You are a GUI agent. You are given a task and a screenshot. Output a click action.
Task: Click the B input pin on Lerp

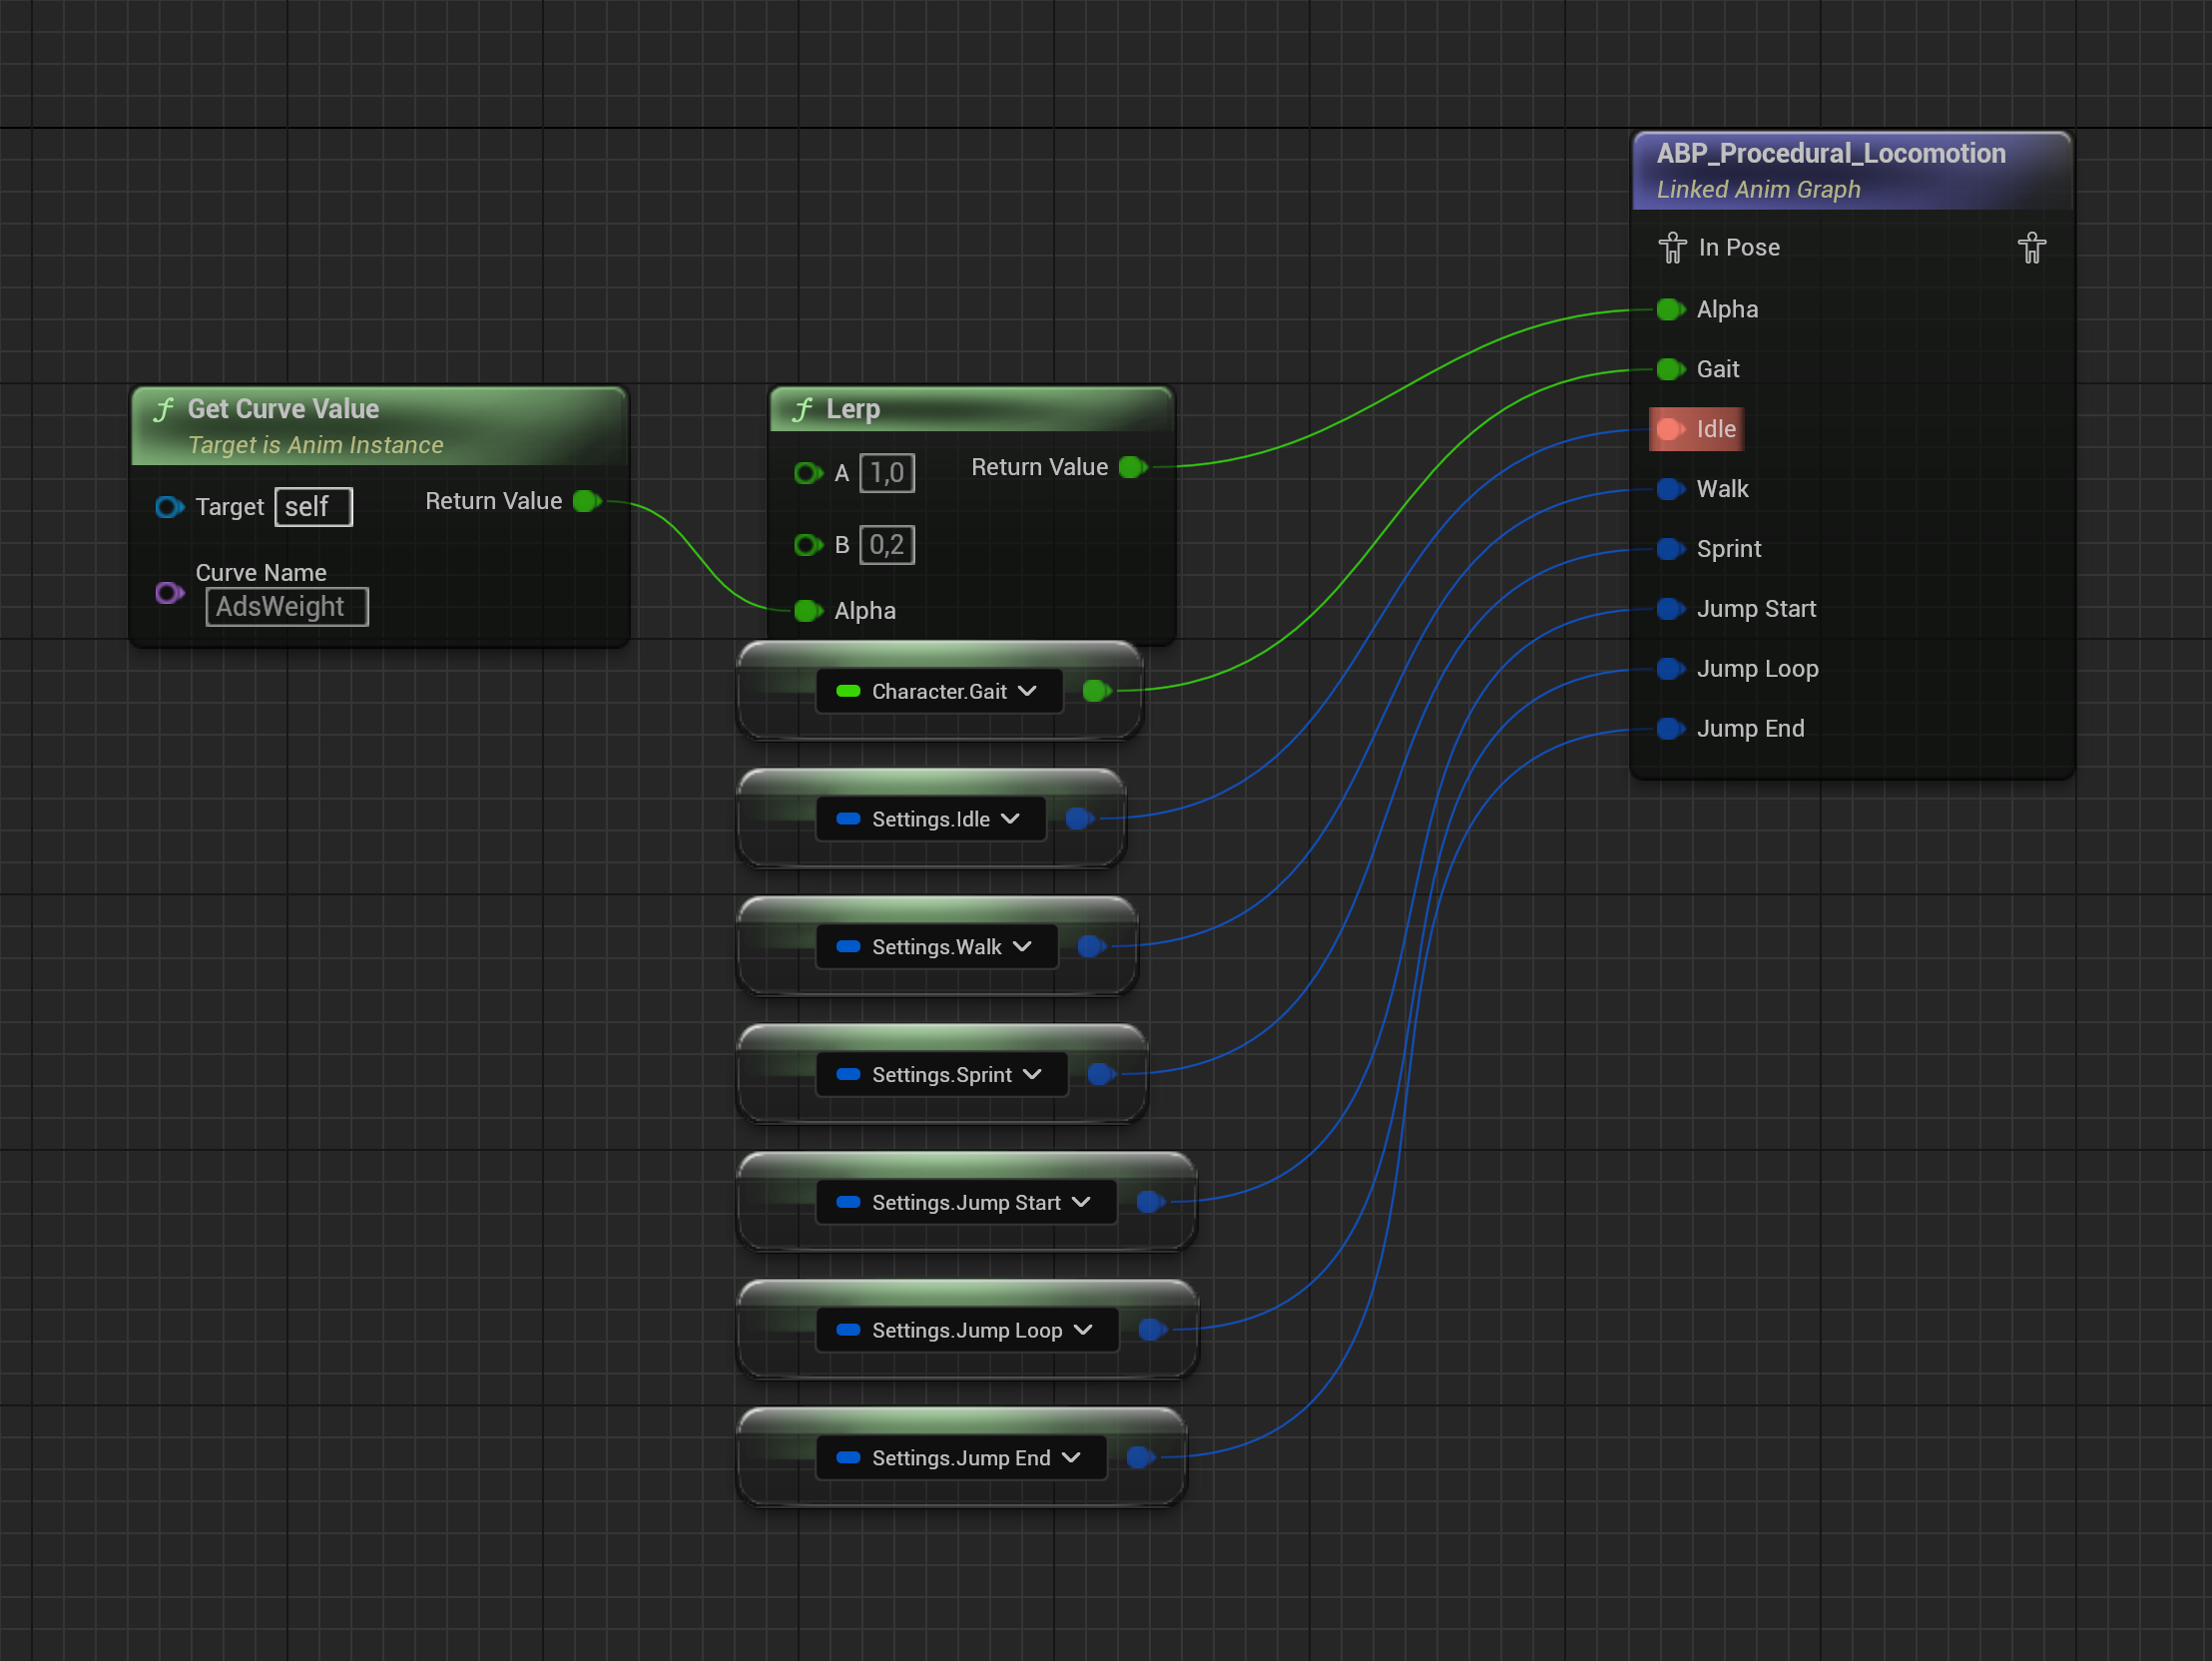click(x=808, y=545)
